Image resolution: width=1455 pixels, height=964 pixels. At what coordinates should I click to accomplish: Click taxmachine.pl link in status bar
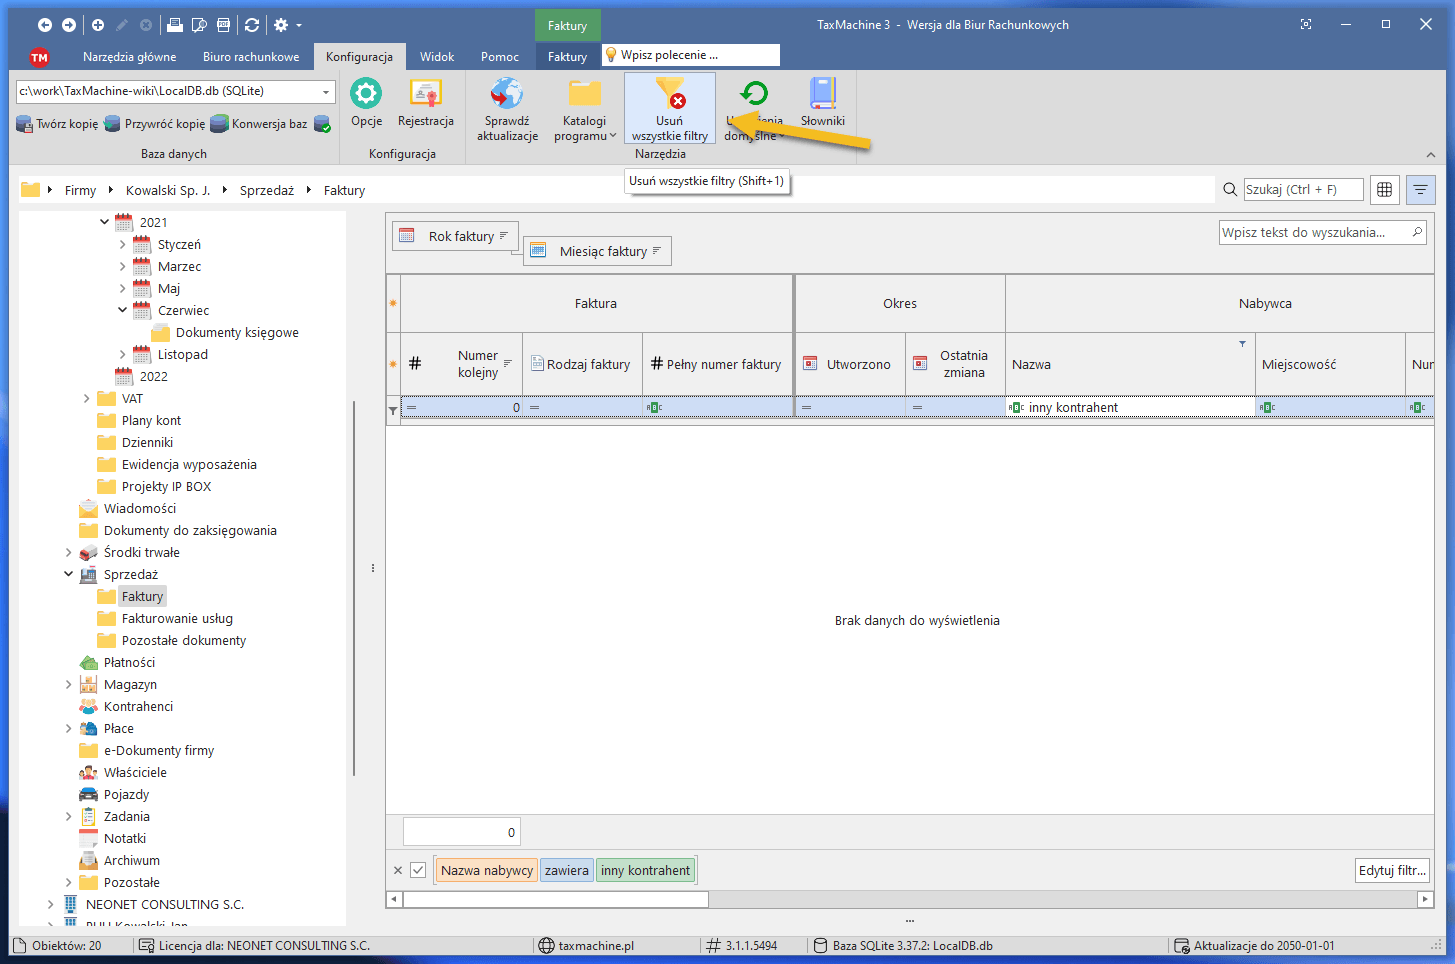tap(596, 945)
